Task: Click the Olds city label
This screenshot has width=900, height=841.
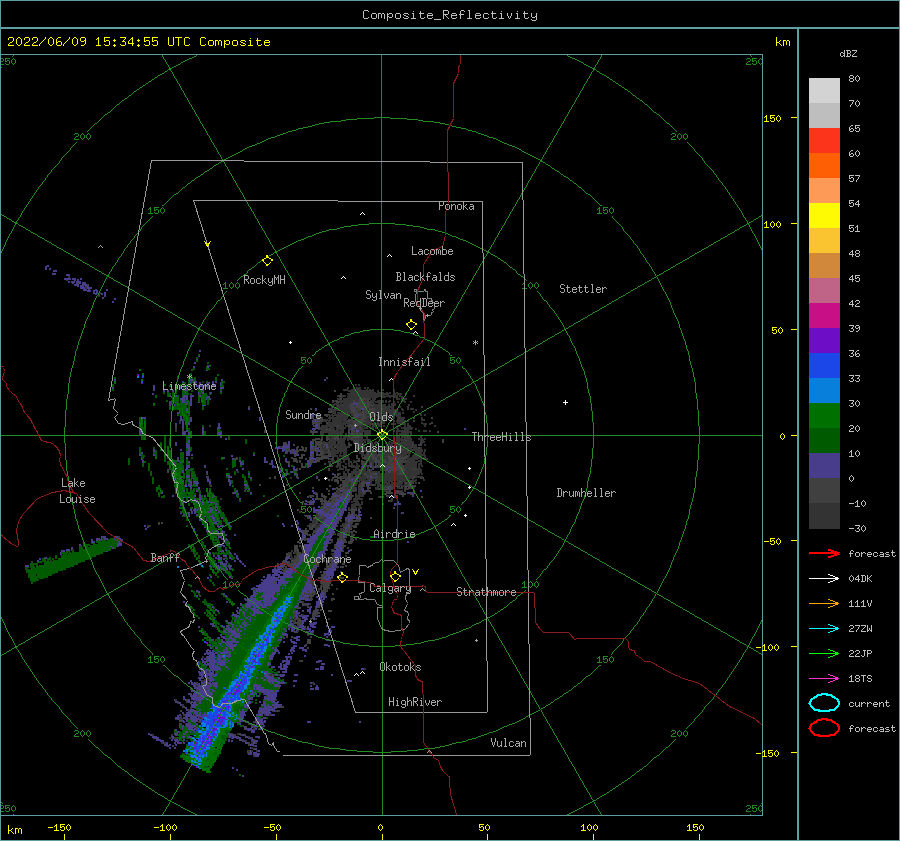Action: point(381,417)
